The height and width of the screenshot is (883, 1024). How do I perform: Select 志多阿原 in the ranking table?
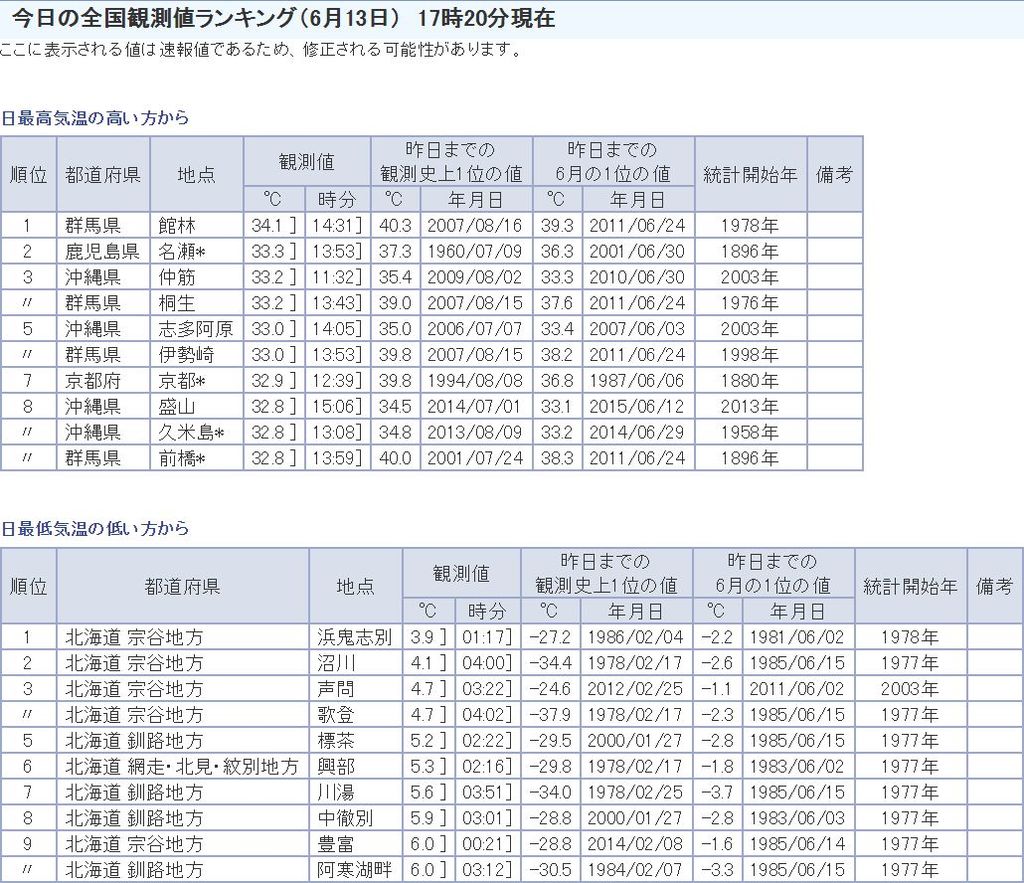[x=194, y=329]
